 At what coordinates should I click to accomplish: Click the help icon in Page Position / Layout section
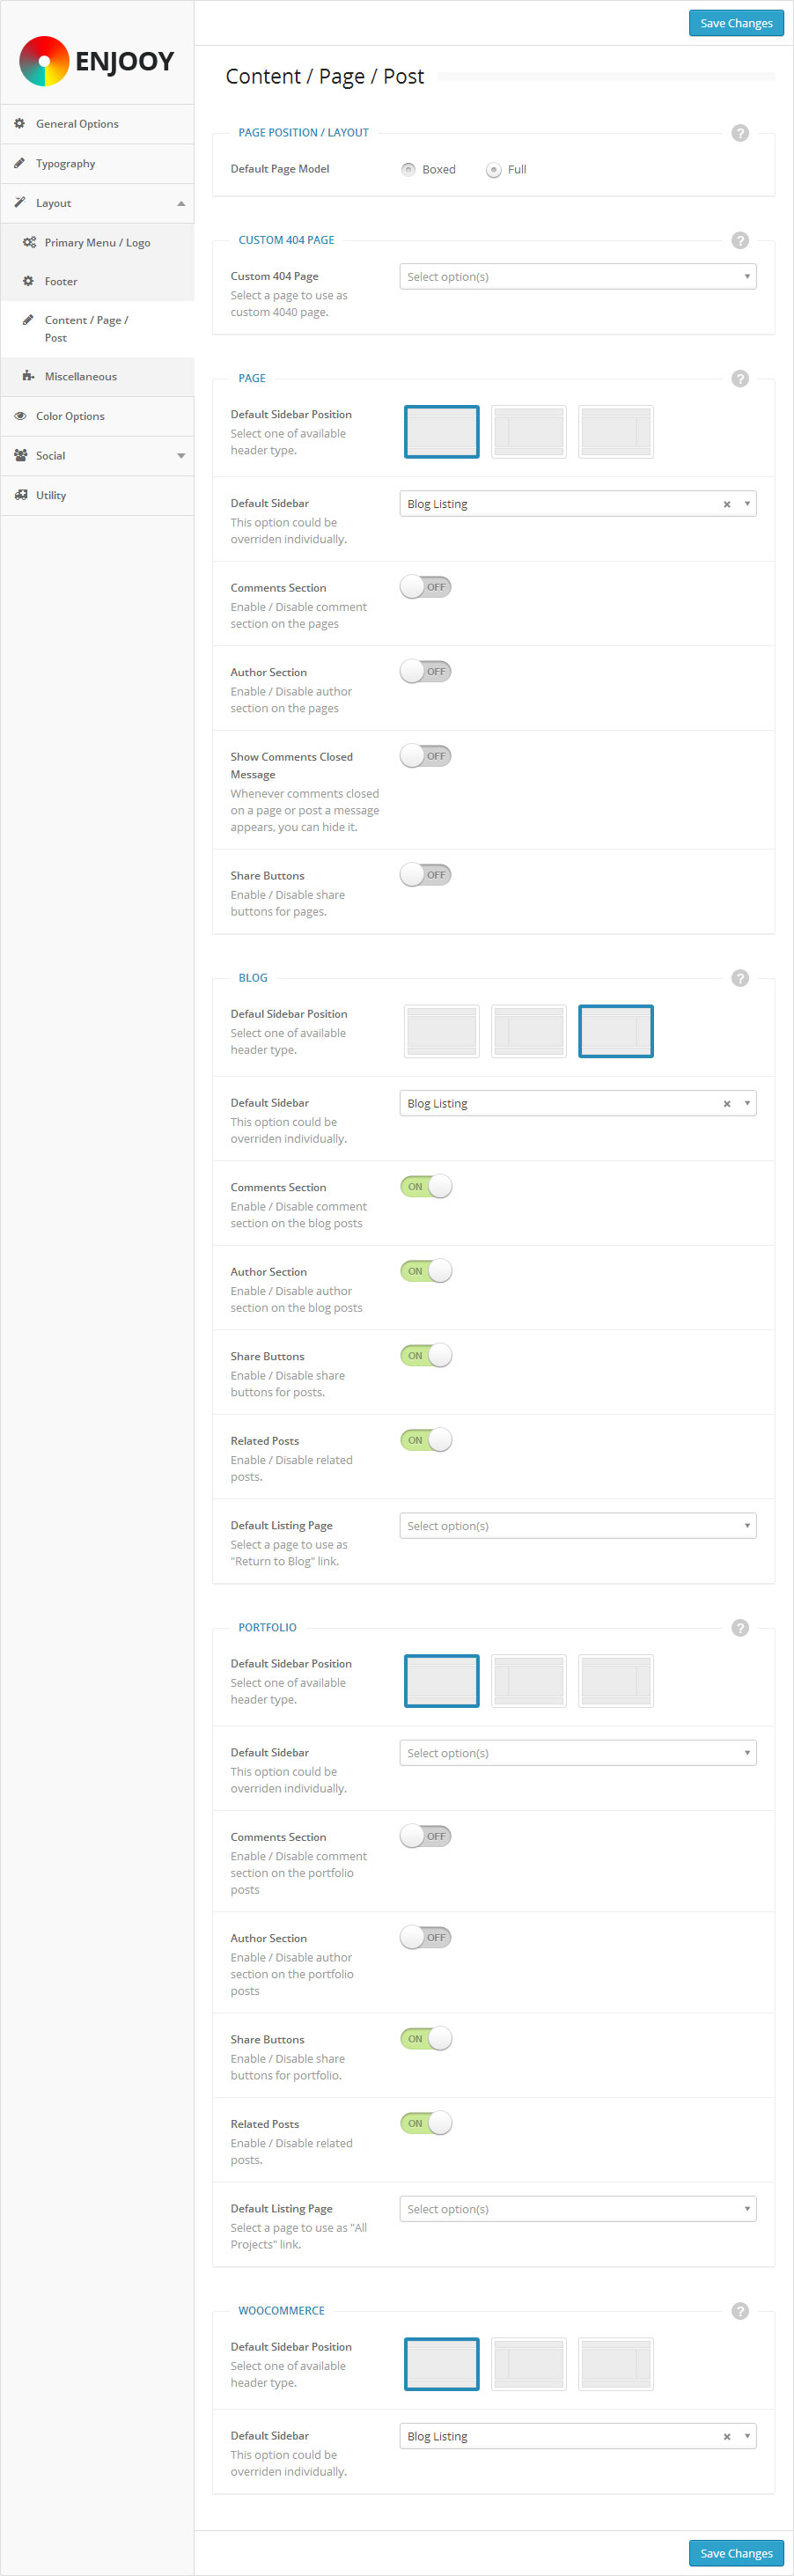point(739,133)
